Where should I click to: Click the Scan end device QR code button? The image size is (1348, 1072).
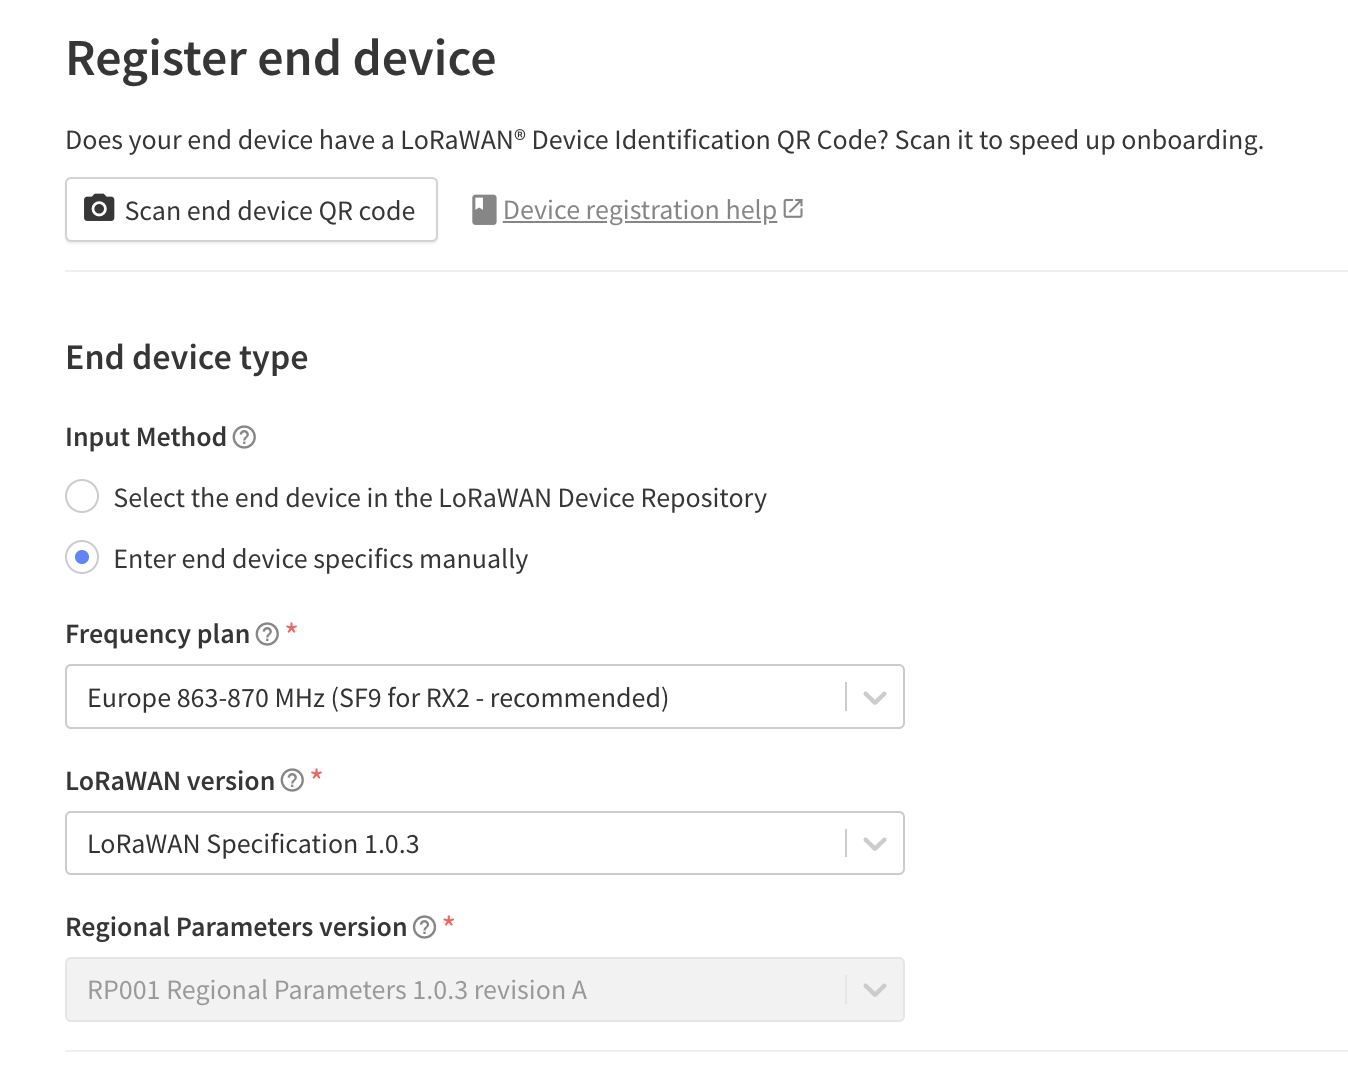(251, 210)
